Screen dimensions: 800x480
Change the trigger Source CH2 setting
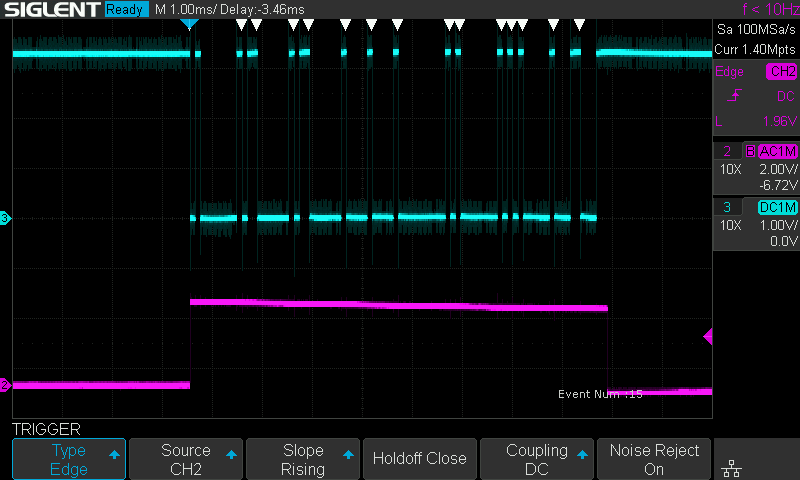click(x=186, y=459)
